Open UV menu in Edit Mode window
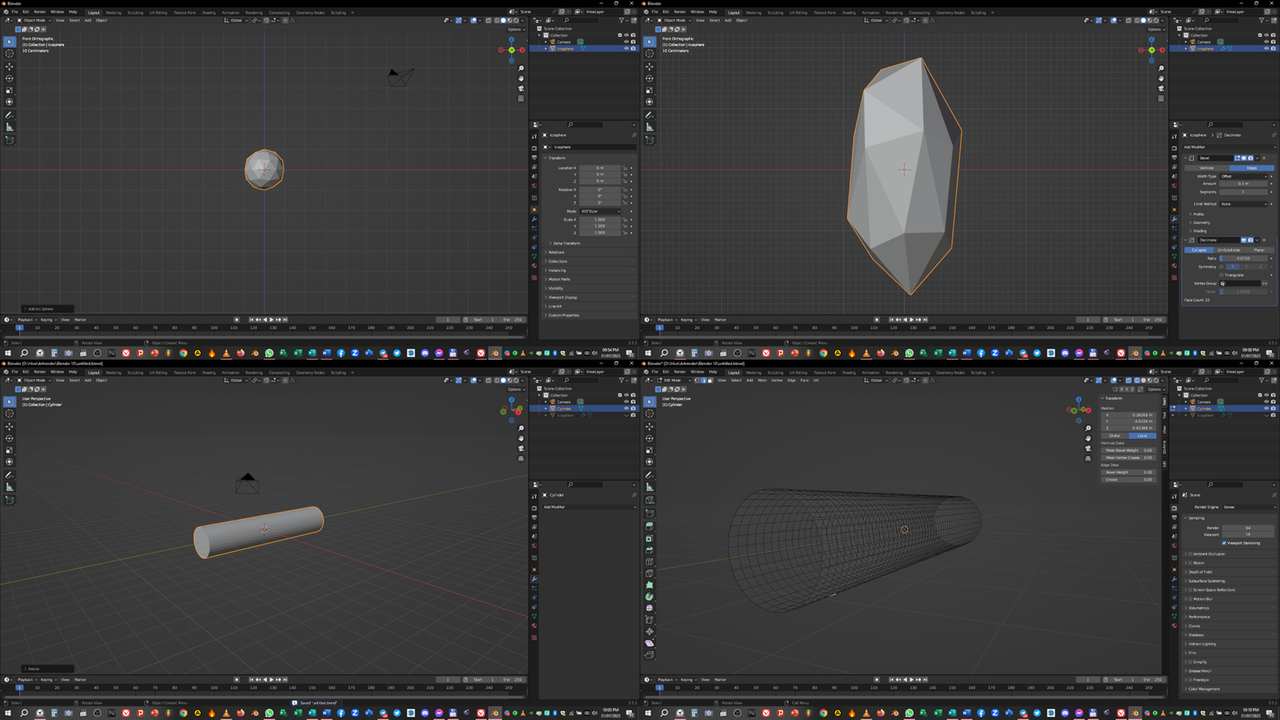Image resolution: width=1280 pixels, height=720 pixels. tap(816, 380)
